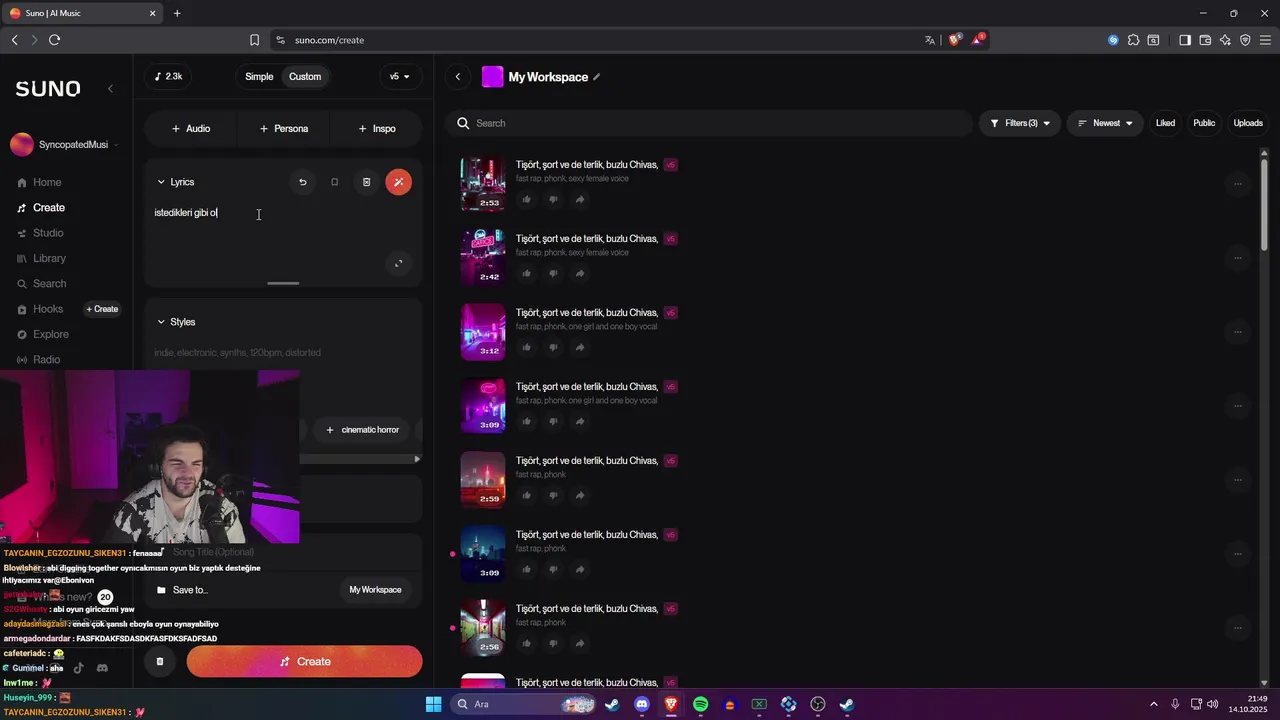Click into the workspace Search field

(709, 123)
